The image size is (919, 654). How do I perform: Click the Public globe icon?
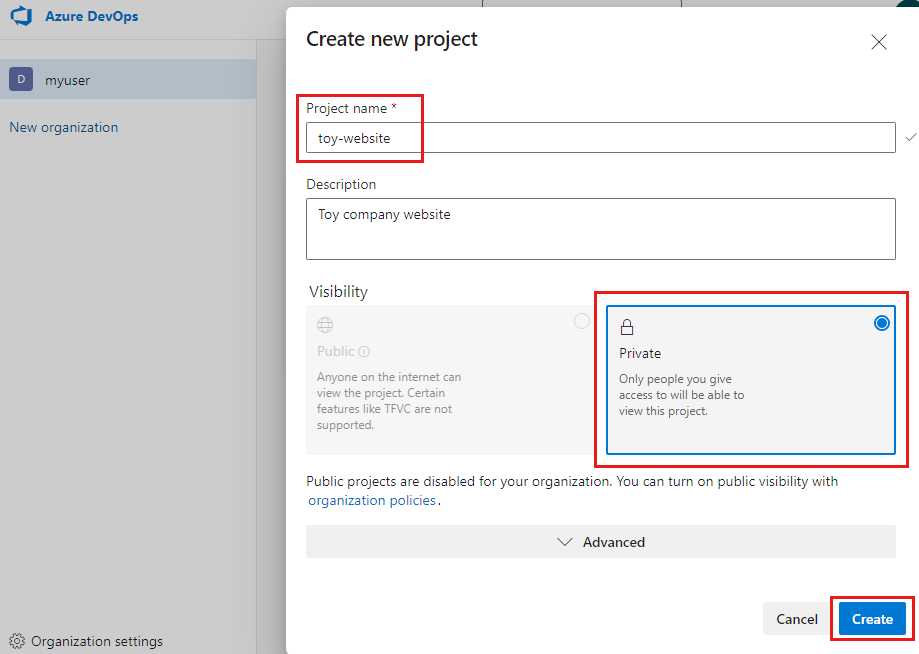[325, 325]
